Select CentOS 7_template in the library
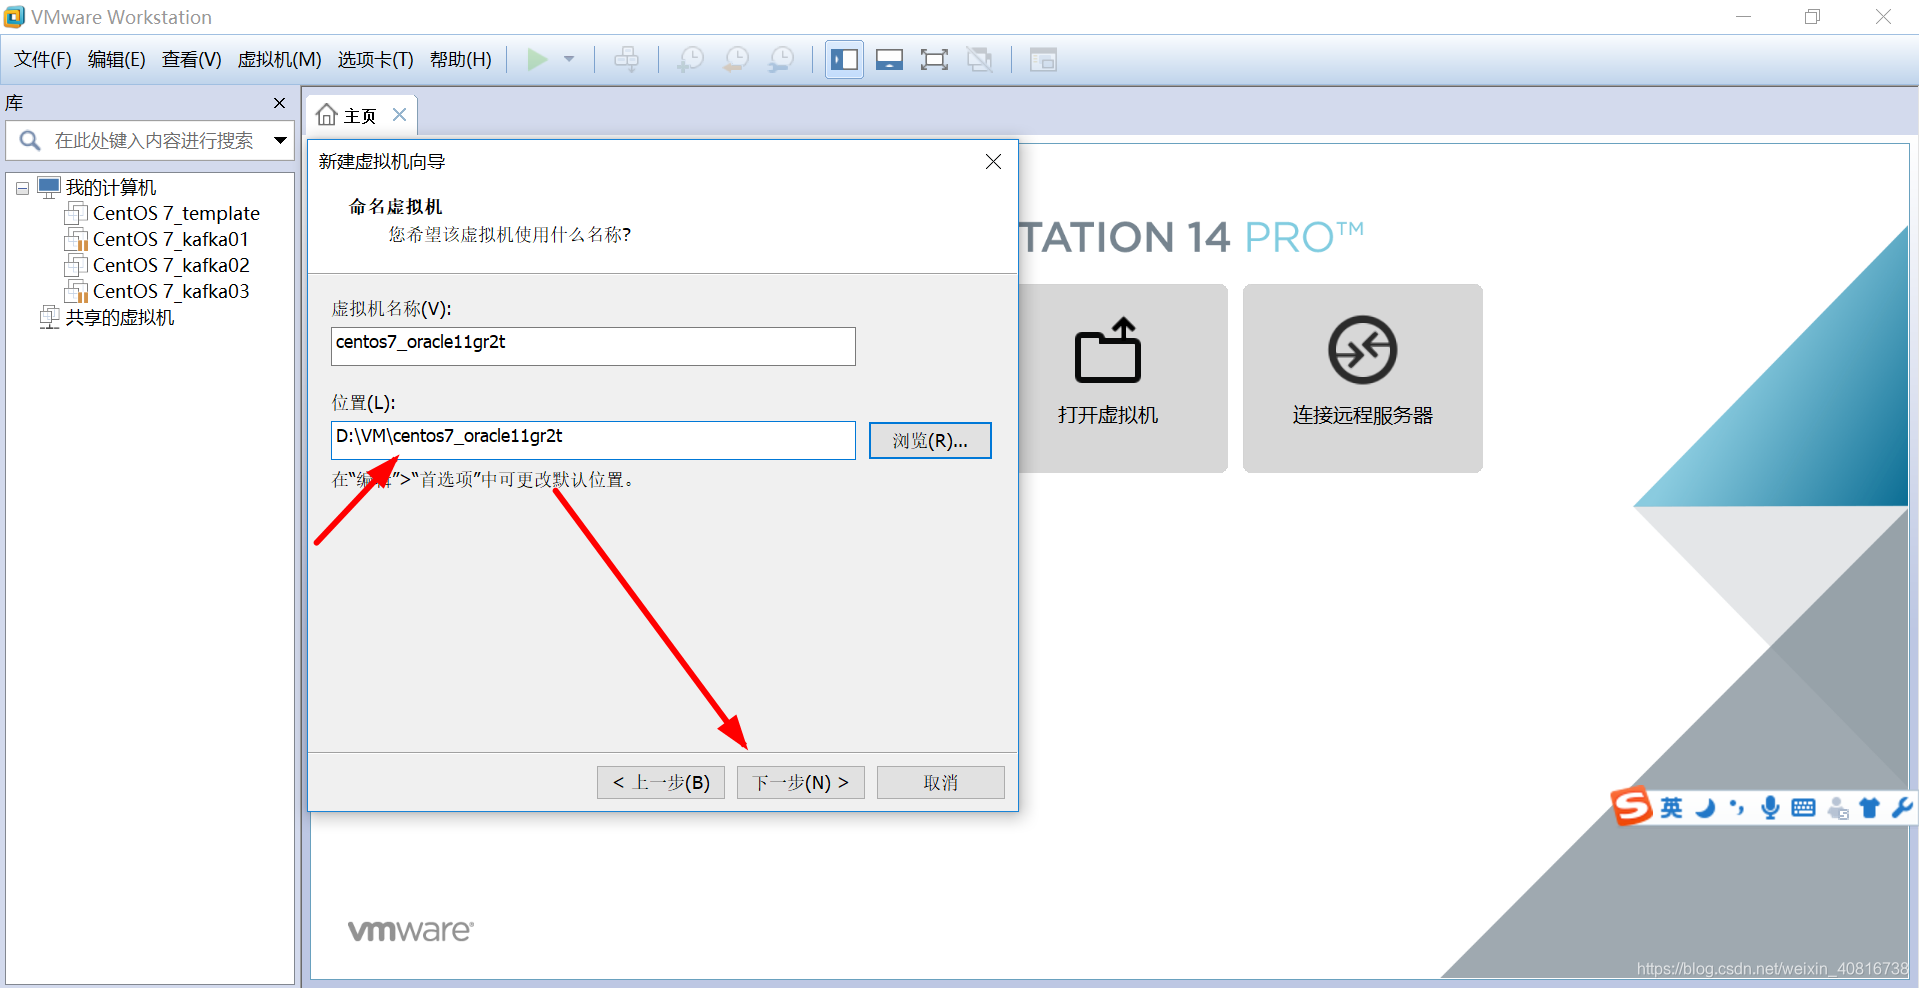Image resolution: width=1919 pixels, height=988 pixels. click(x=176, y=213)
